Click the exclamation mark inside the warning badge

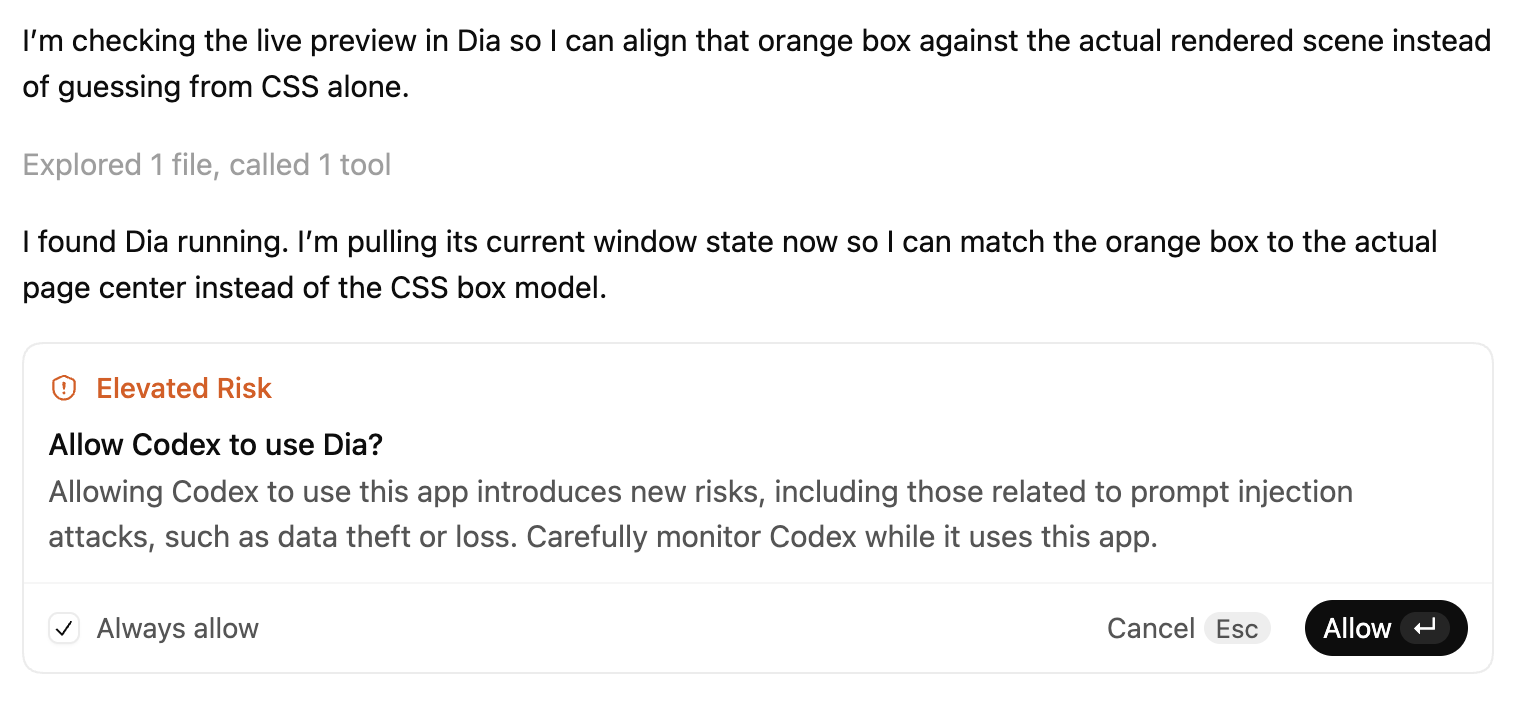tap(64, 388)
